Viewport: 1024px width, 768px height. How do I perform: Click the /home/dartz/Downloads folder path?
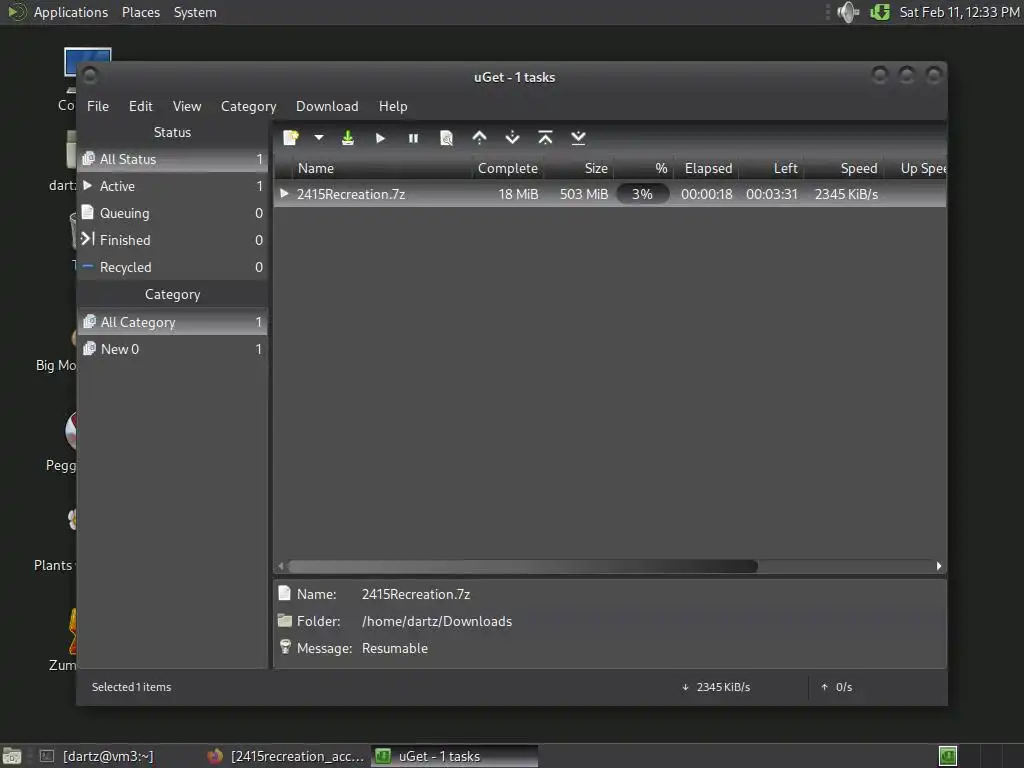point(437,621)
